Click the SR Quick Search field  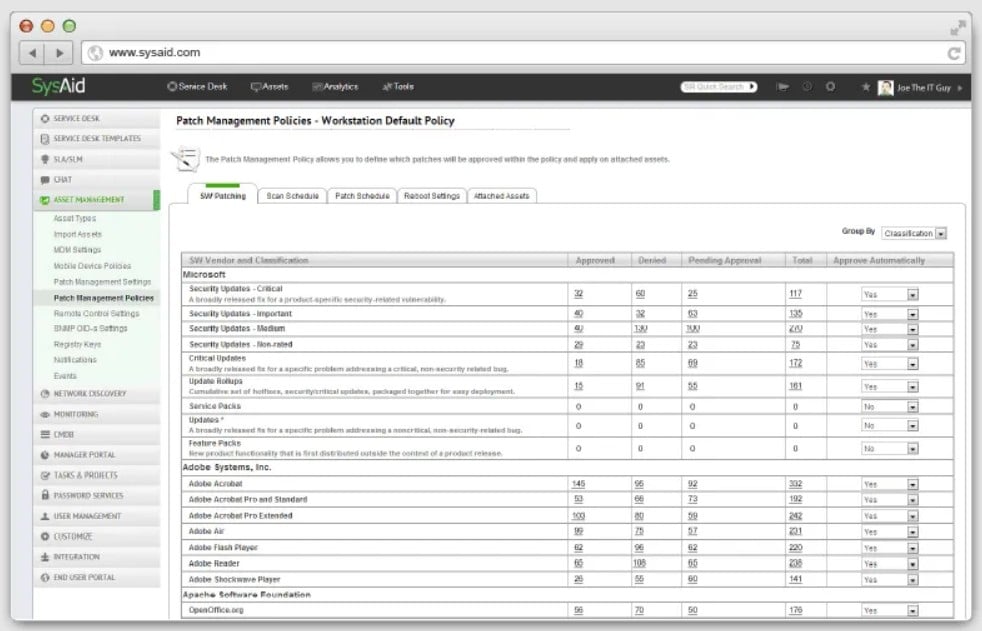tap(718, 86)
